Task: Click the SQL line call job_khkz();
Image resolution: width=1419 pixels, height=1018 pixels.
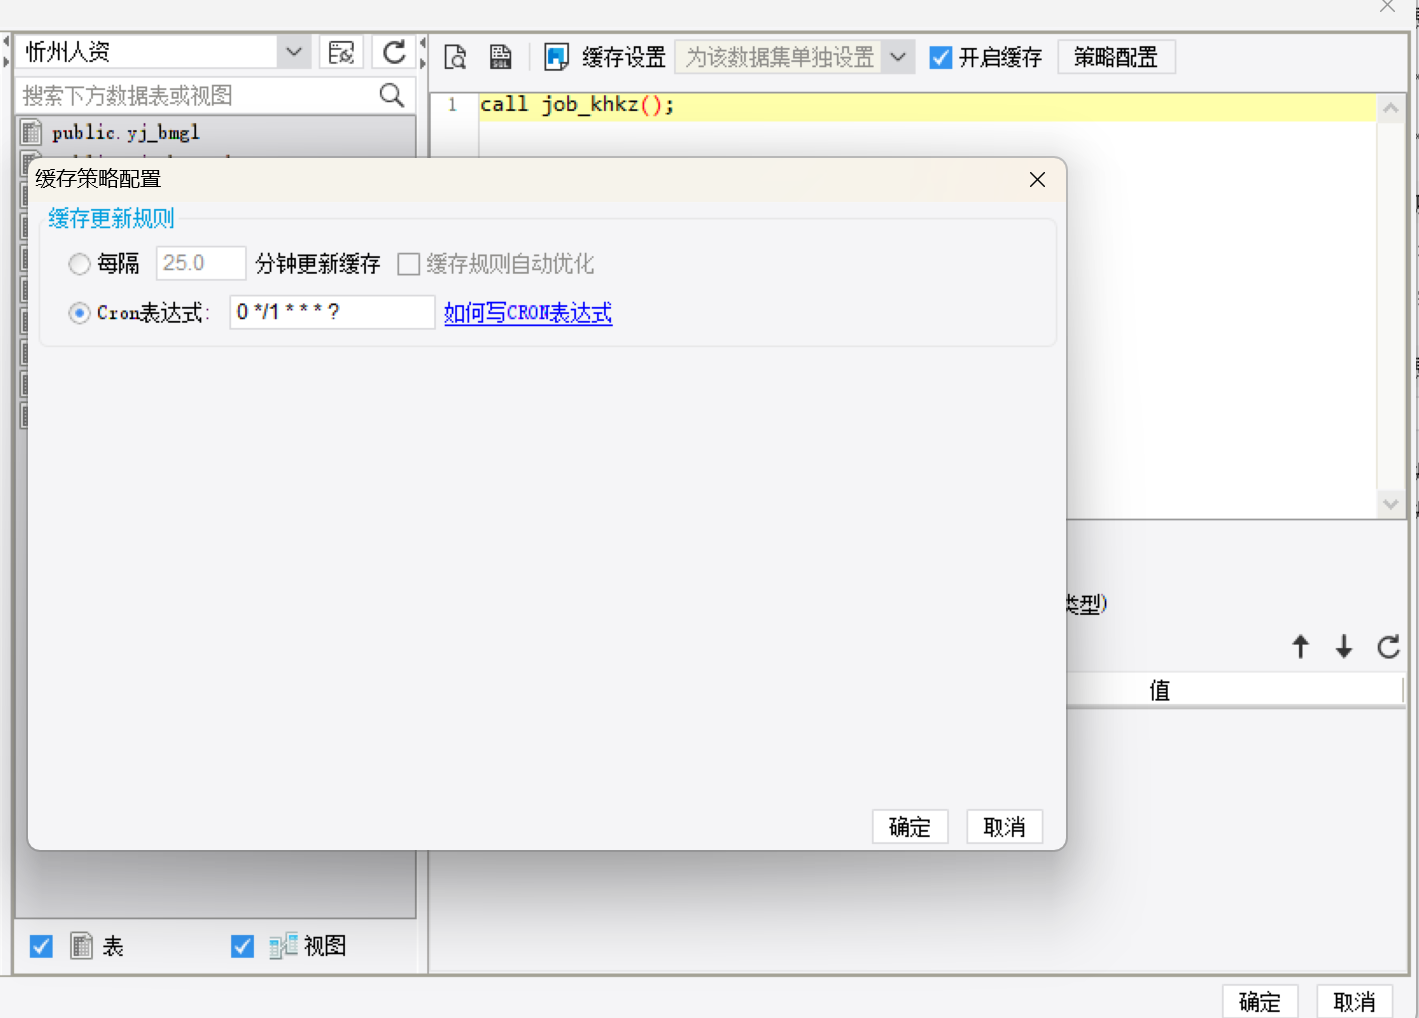Action: tap(577, 105)
